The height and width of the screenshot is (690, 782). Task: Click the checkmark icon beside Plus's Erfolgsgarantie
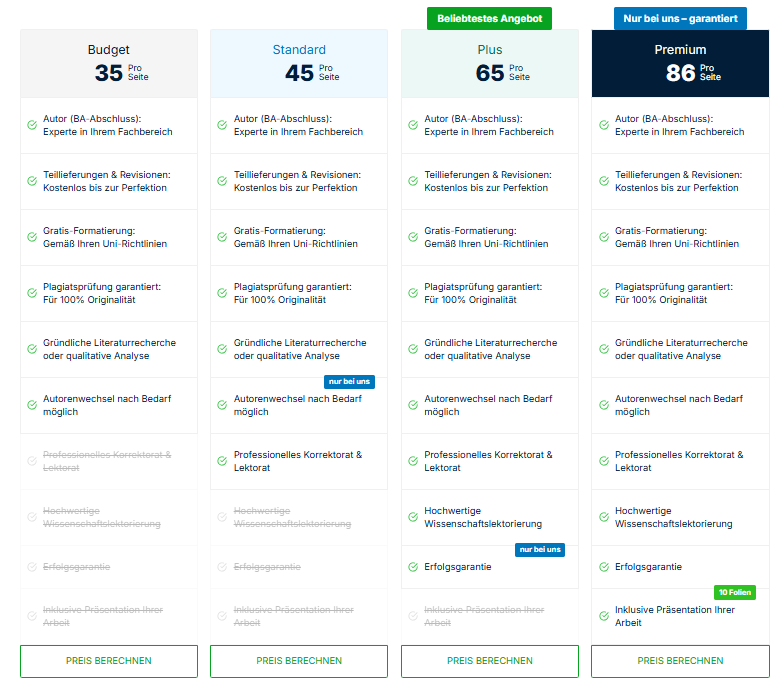413,567
